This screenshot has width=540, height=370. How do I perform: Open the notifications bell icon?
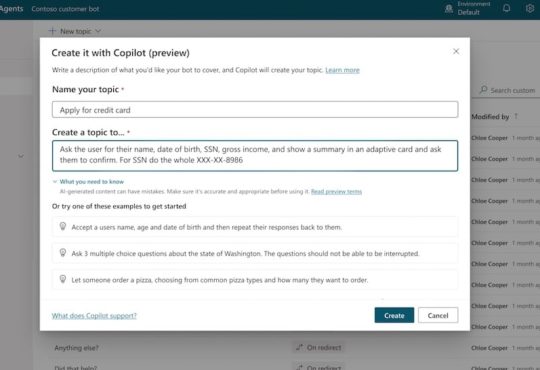506,8
